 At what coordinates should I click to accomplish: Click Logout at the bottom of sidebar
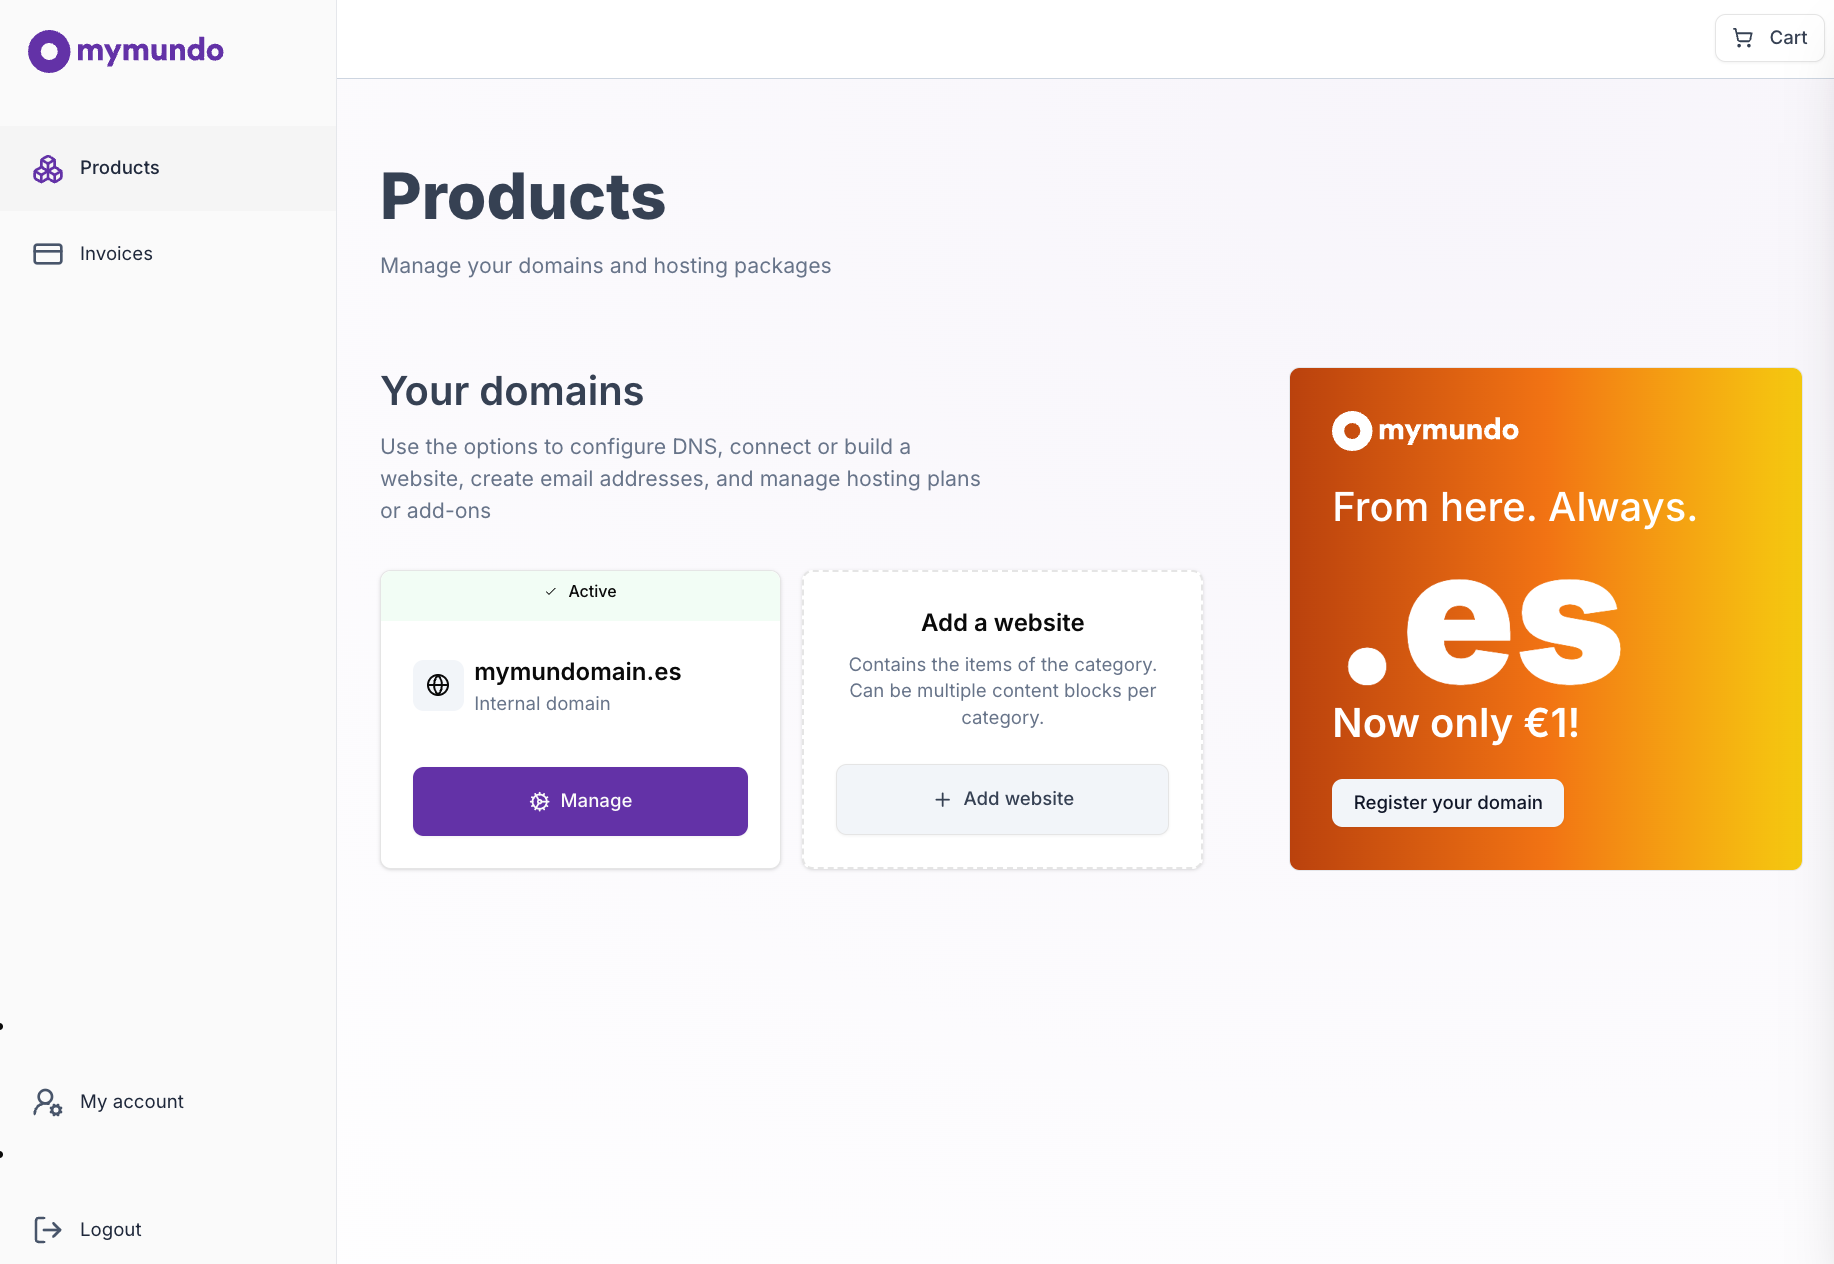pos(110,1229)
